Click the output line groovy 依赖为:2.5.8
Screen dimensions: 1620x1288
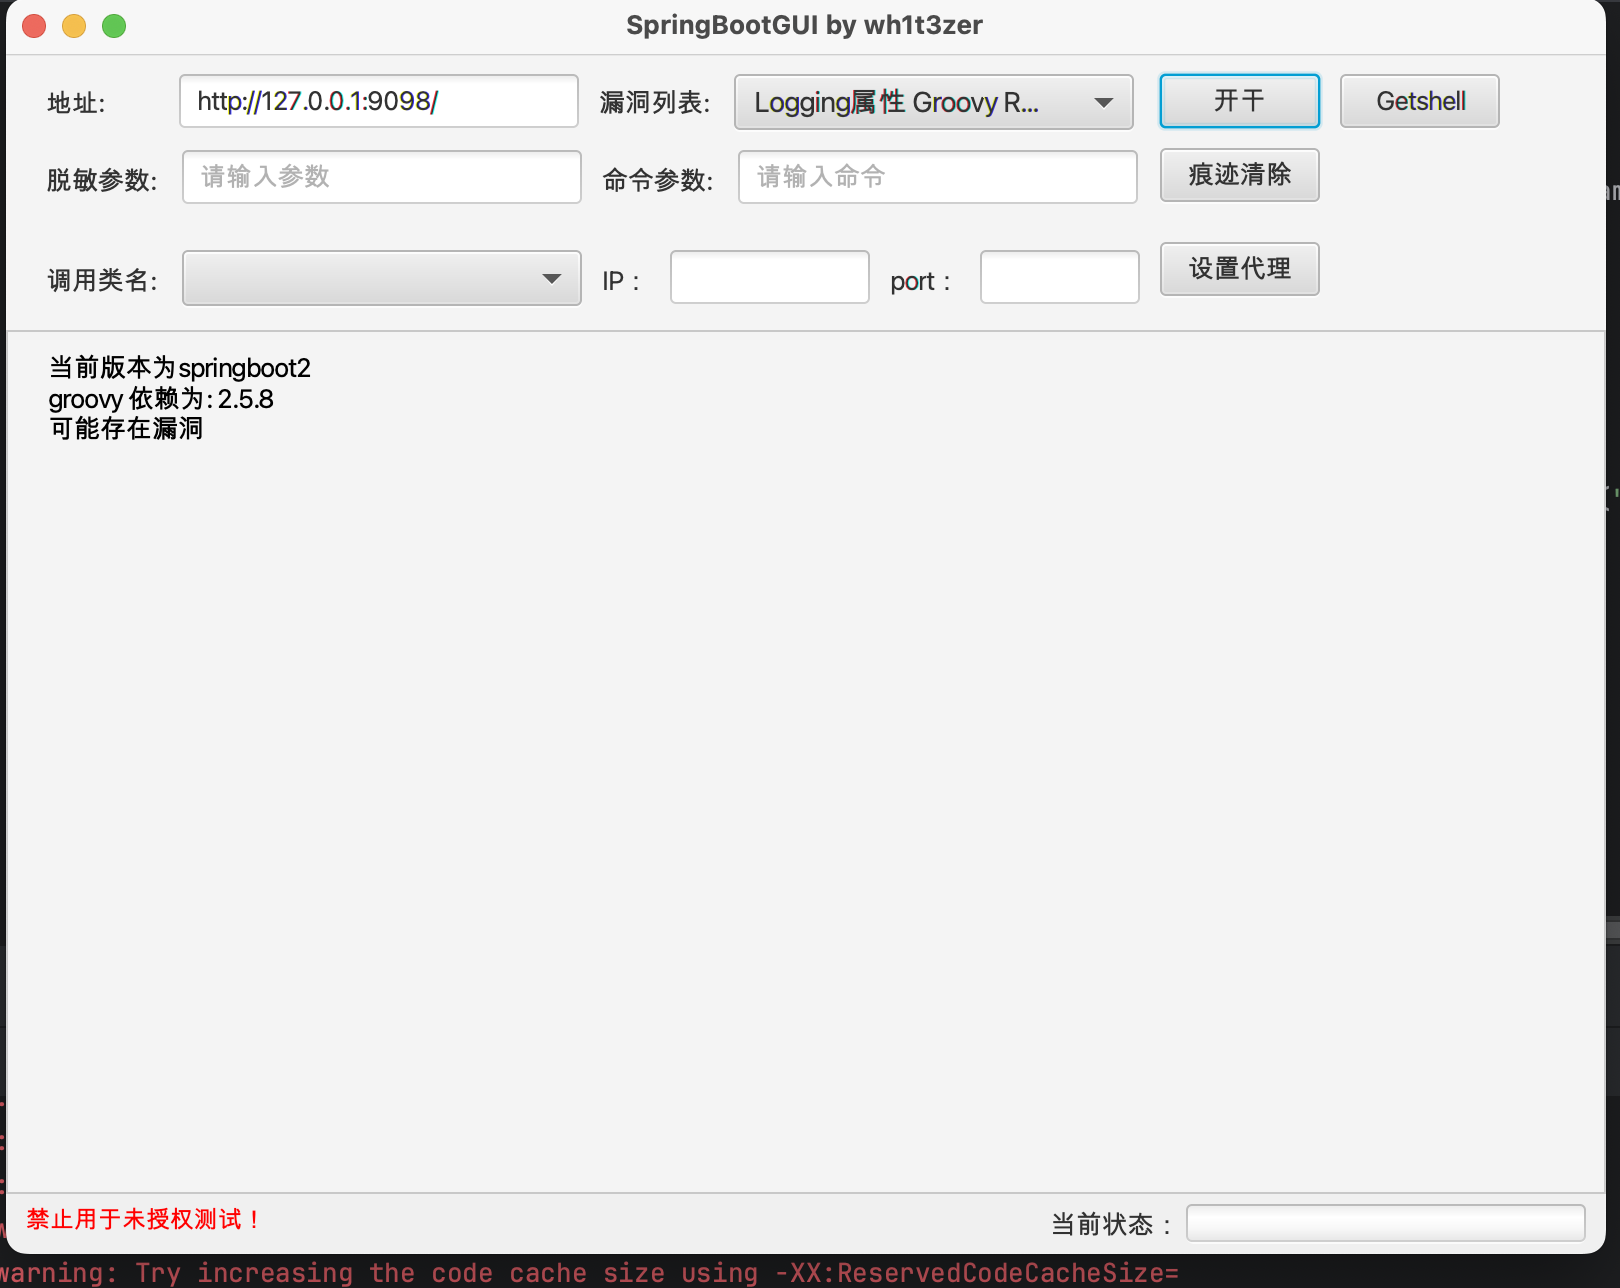pyautogui.click(x=161, y=399)
